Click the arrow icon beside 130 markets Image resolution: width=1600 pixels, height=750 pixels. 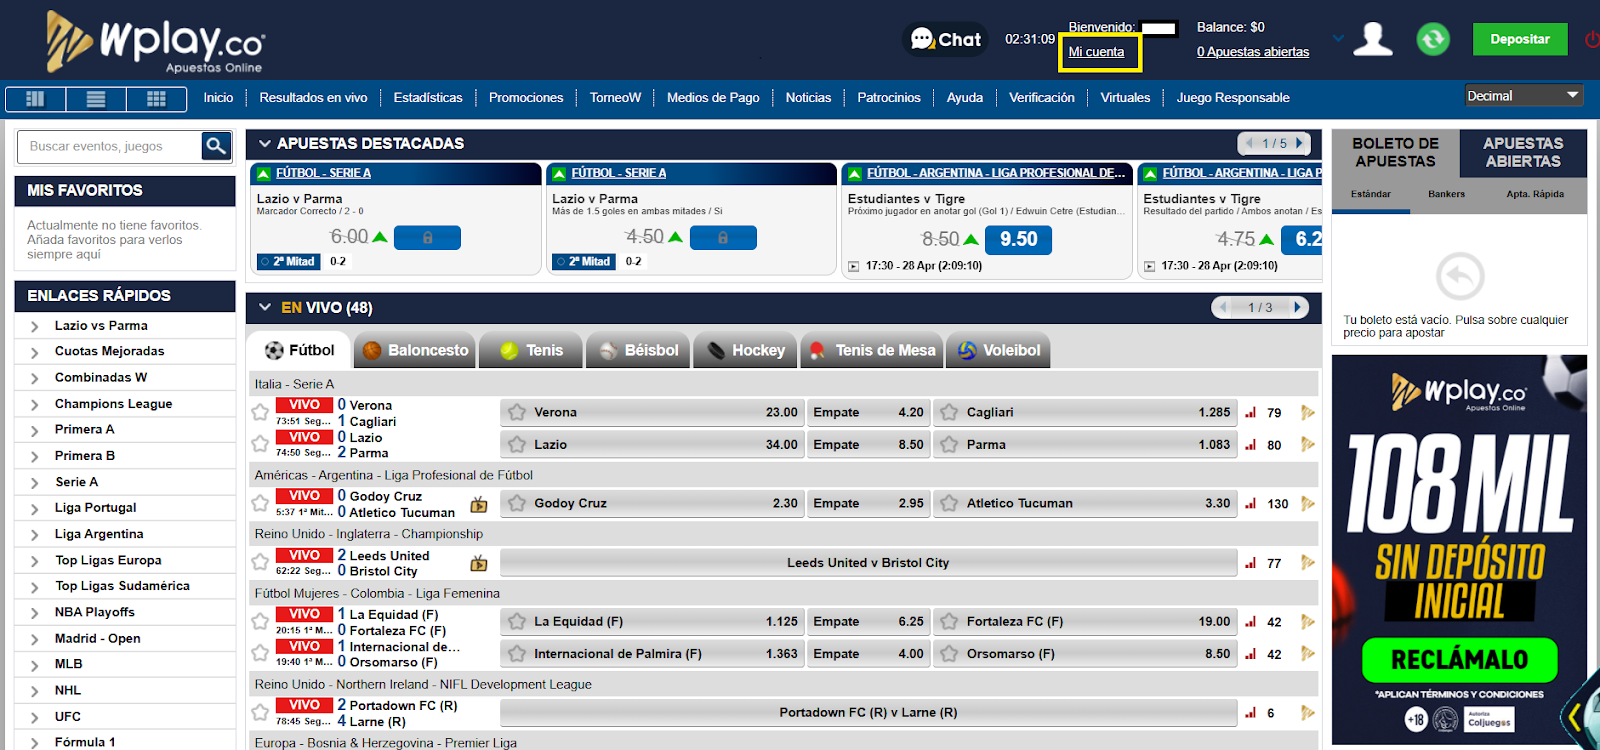tap(1307, 504)
